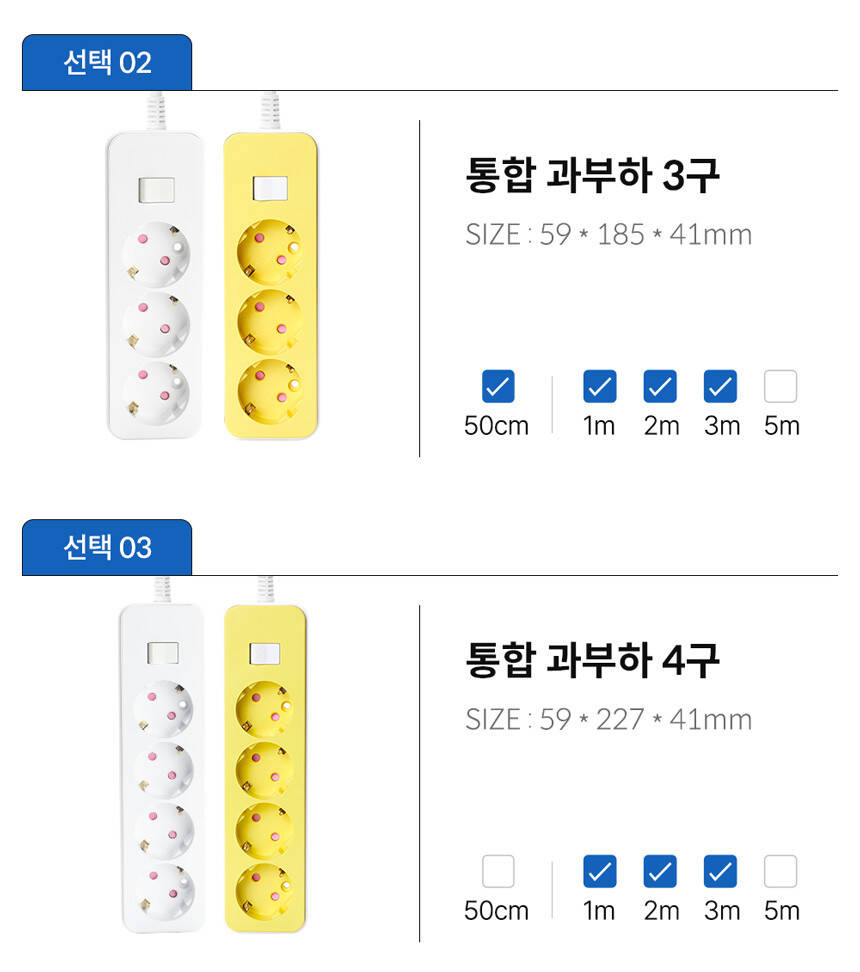Toggle the 2m checkbox for 4구
This screenshot has height=972, width=860.
coord(660,872)
